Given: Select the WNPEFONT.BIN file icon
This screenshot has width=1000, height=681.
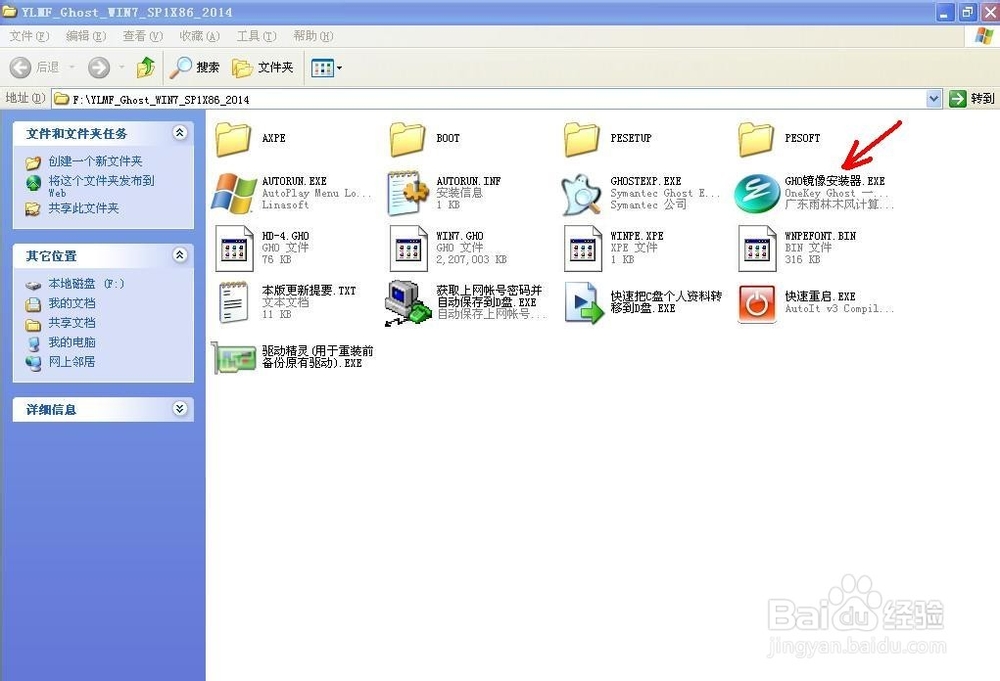Looking at the screenshot, I should (756, 248).
